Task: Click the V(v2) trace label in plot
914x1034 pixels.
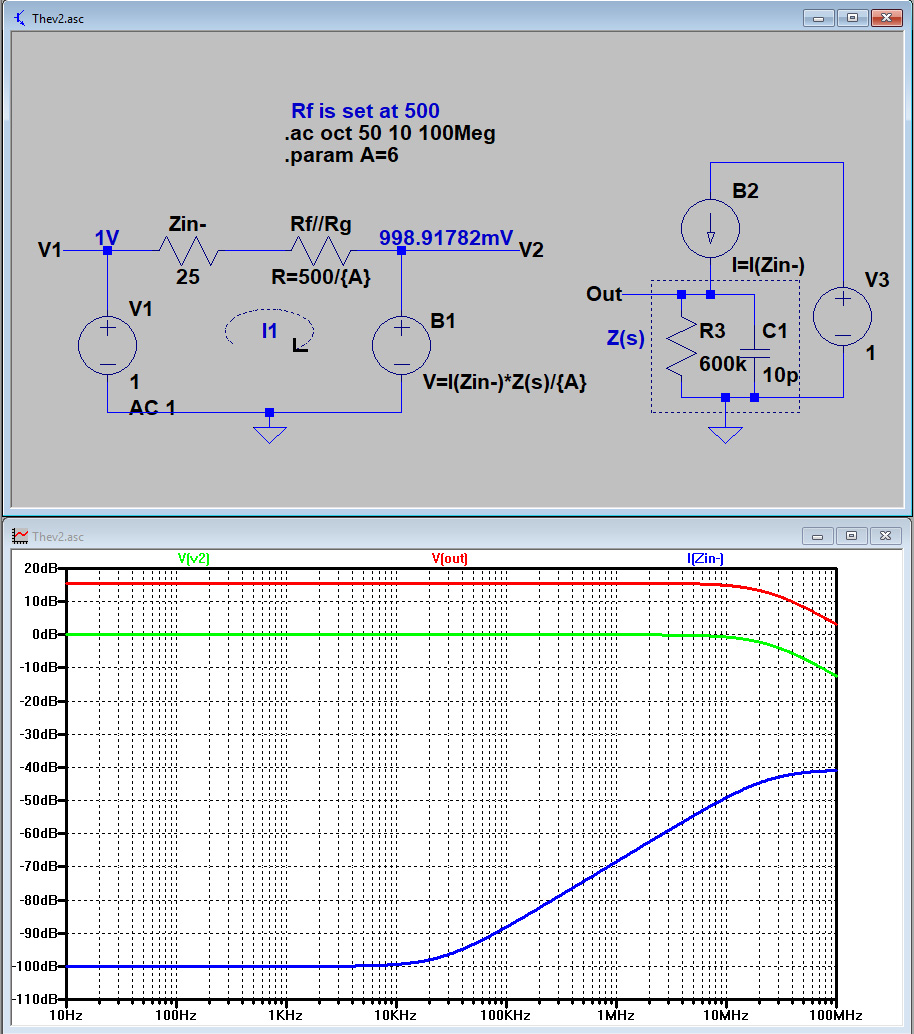Action: click(x=194, y=559)
